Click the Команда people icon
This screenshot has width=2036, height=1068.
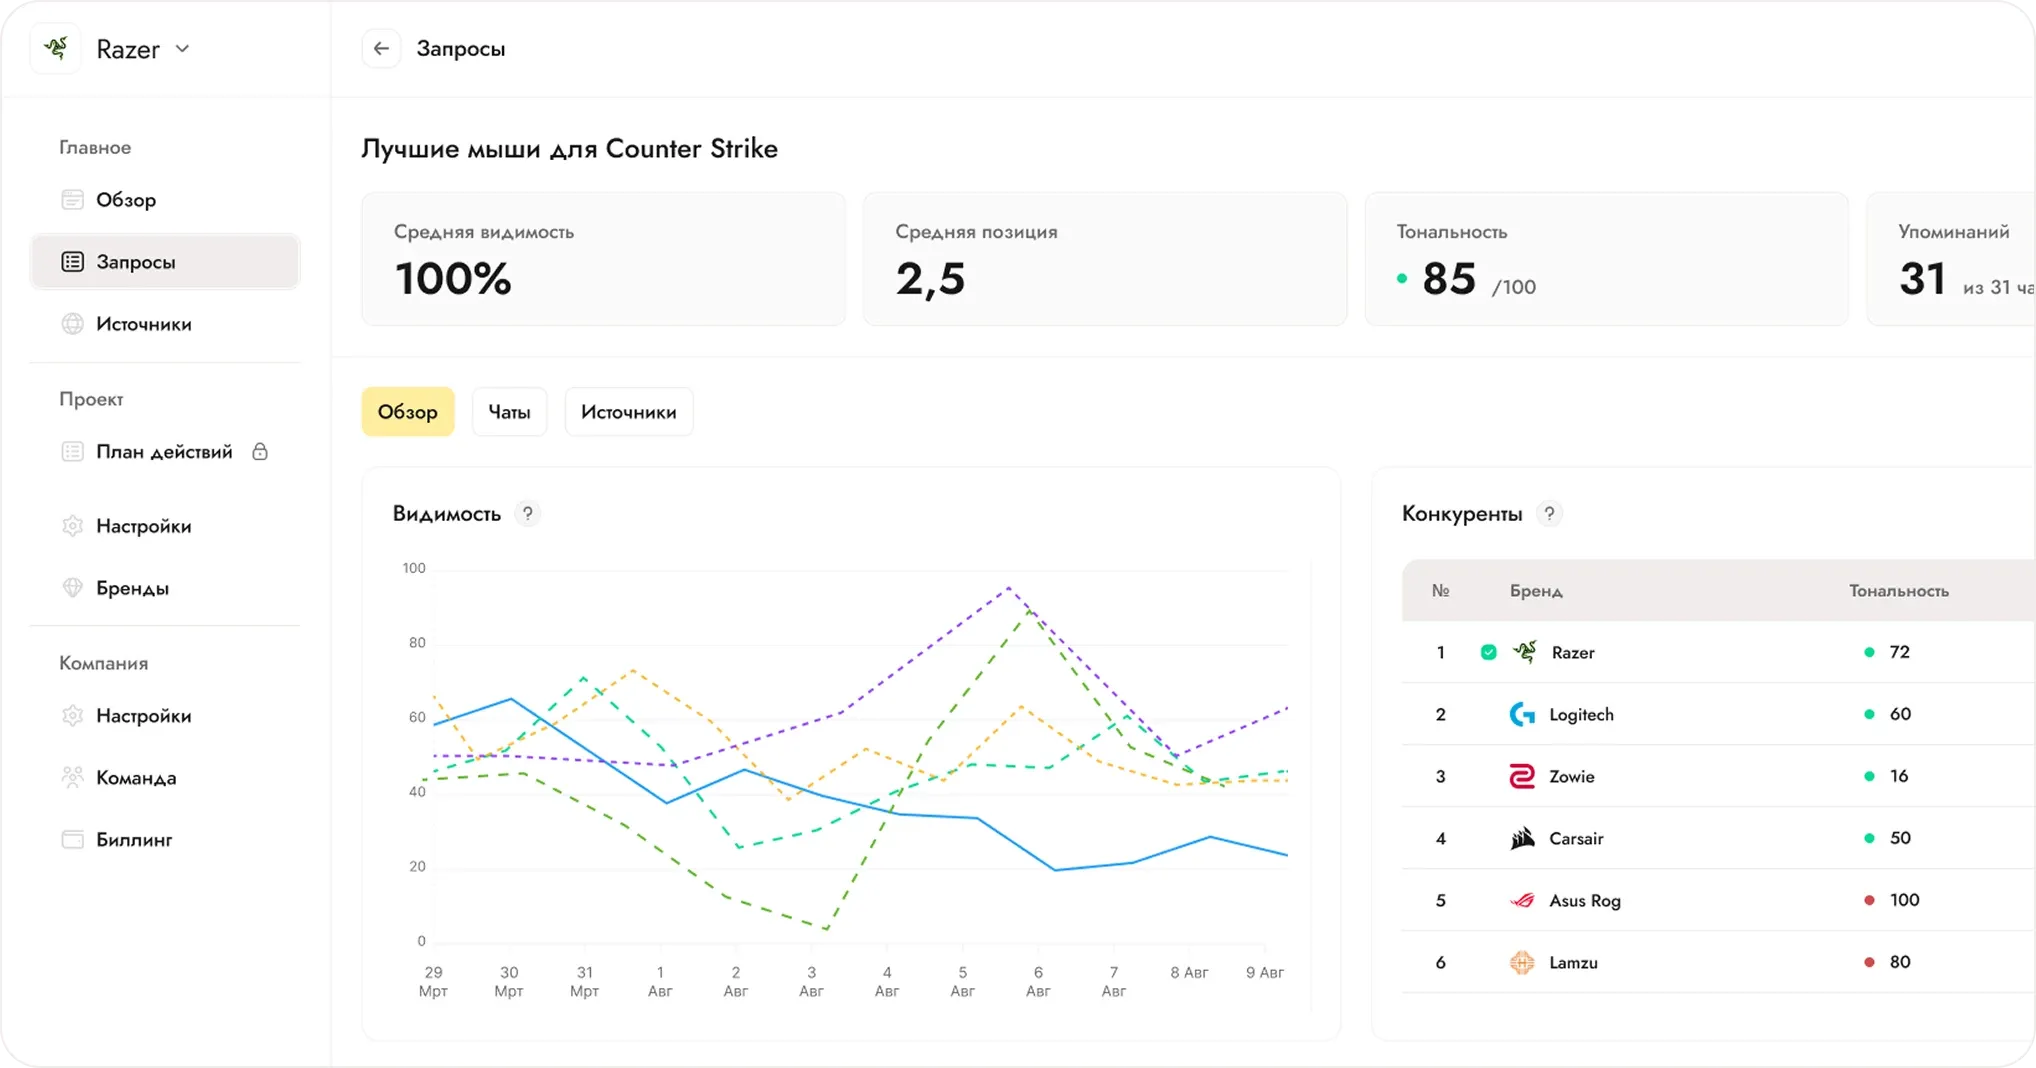coord(72,777)
